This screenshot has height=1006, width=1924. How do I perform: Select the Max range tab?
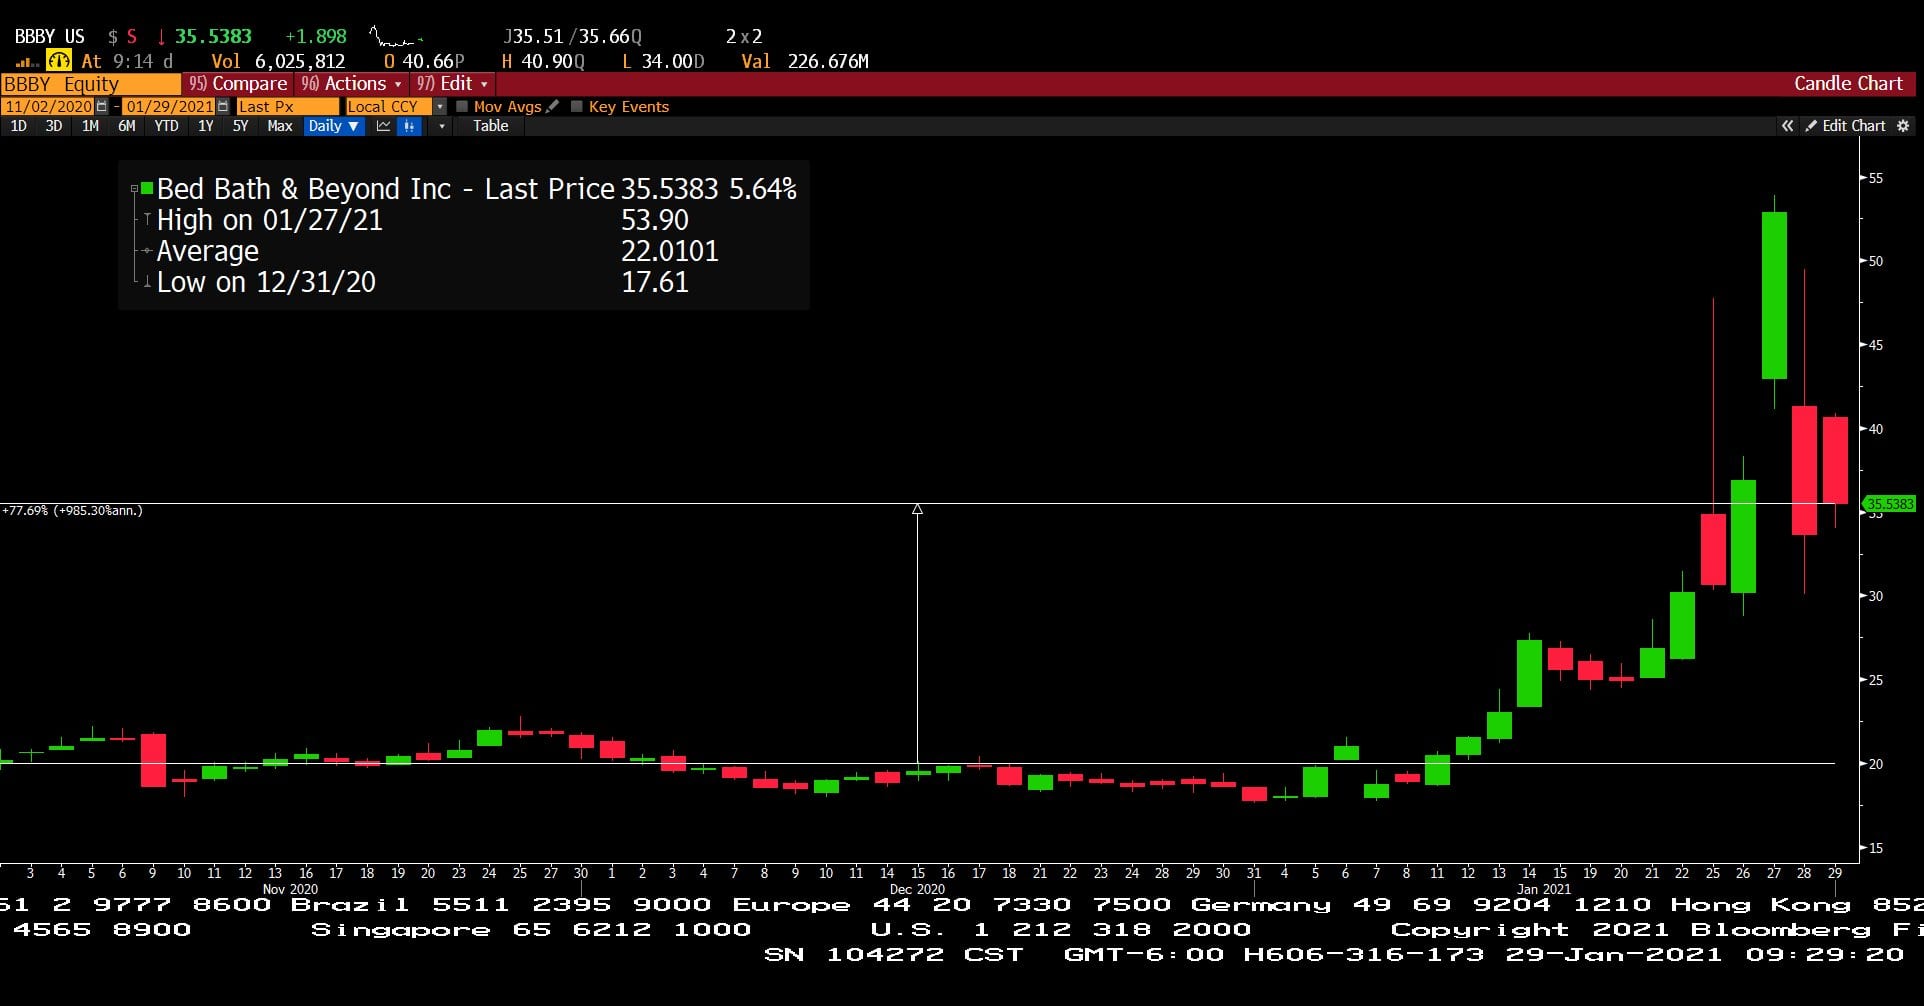point(280,126)
